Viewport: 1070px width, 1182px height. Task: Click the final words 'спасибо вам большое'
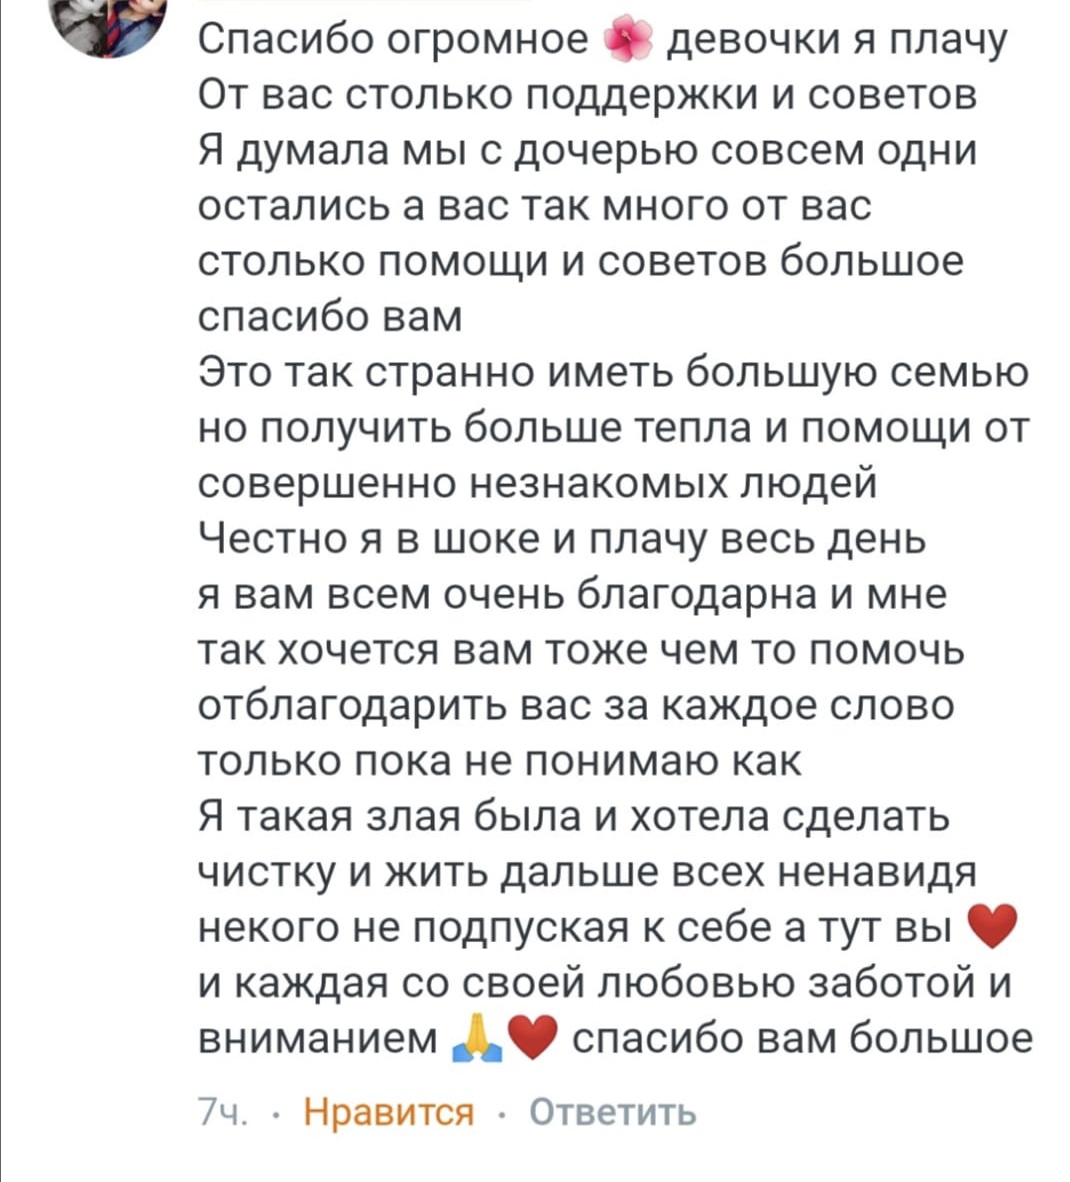(803, 1040)
